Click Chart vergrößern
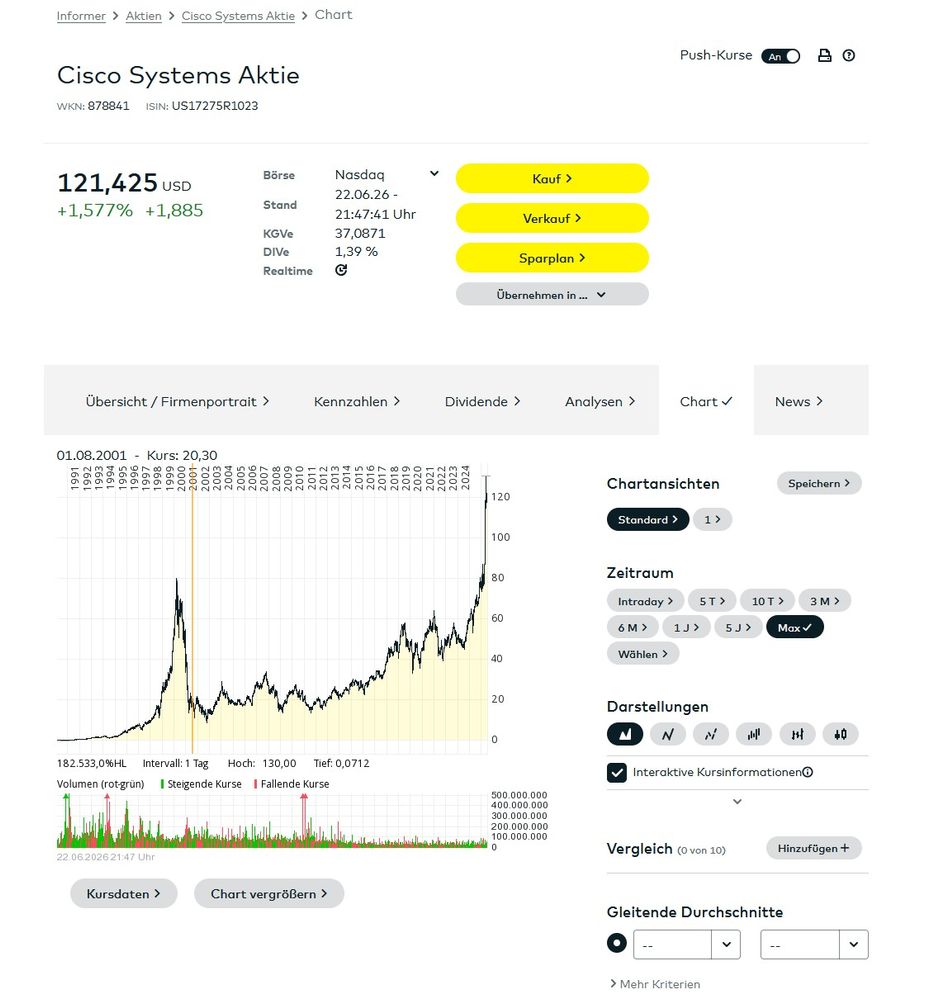The height and width of the screenshot is (999, 939). pos(269,893)
